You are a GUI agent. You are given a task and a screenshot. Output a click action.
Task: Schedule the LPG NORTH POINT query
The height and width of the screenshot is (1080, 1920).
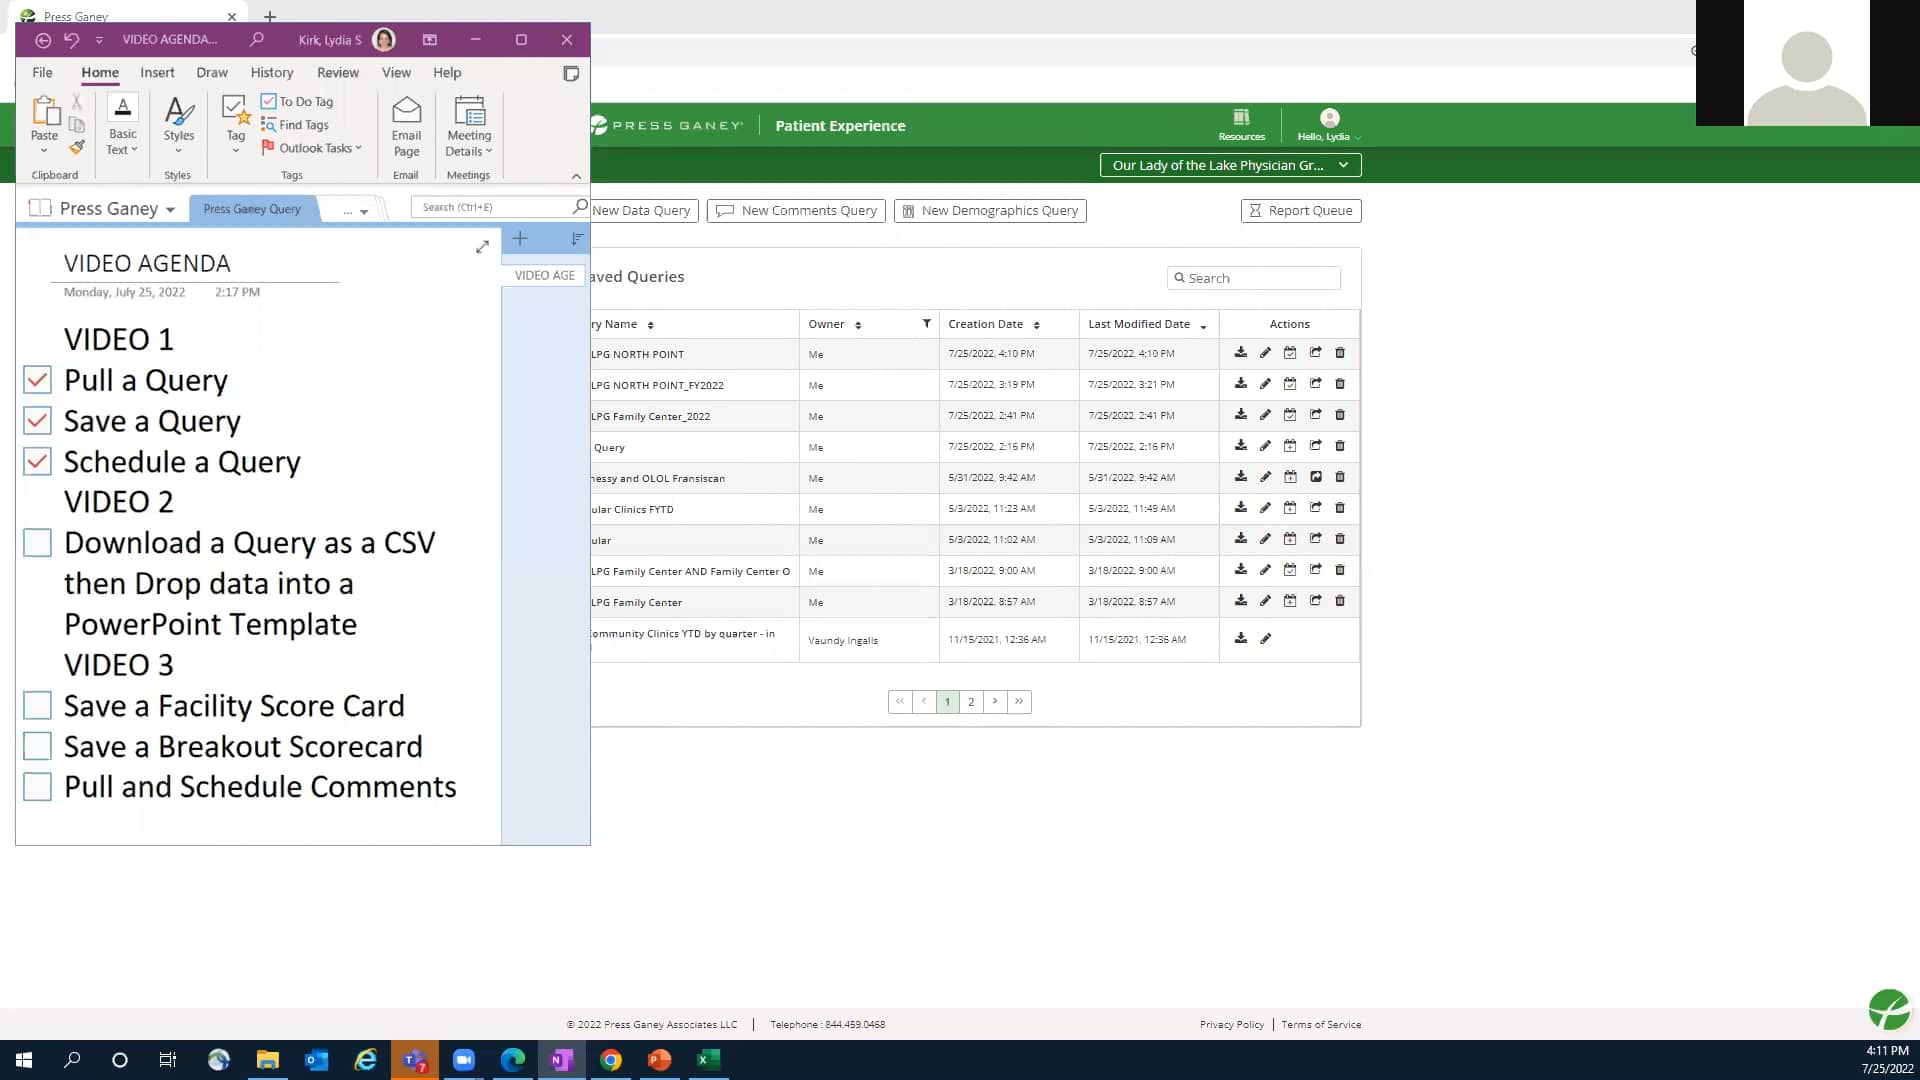click(1290, 353)
